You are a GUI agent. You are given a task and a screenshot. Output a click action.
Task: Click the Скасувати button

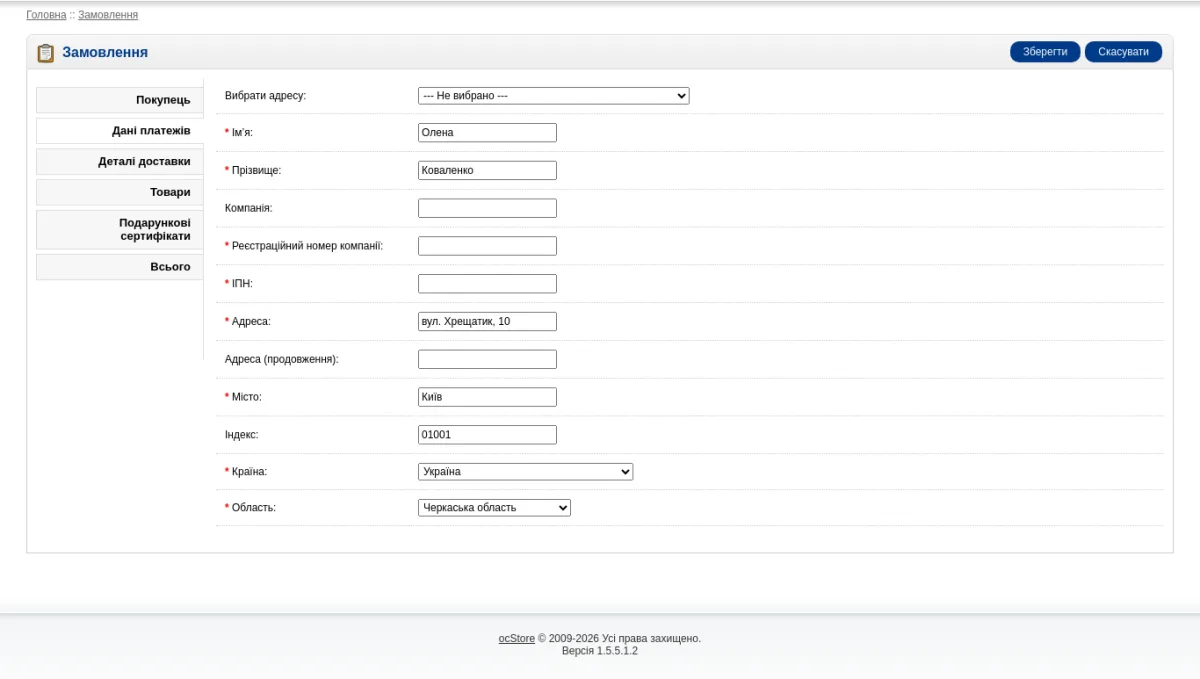pos(1123,52)
